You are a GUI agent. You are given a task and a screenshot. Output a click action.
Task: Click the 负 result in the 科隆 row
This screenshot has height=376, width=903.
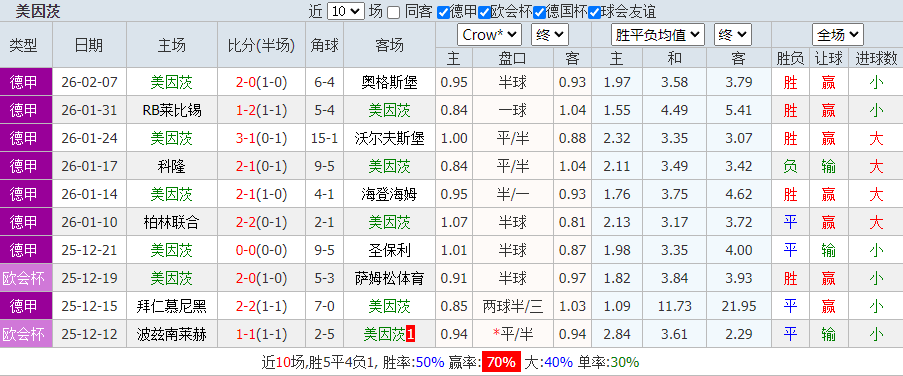[791, 166]
